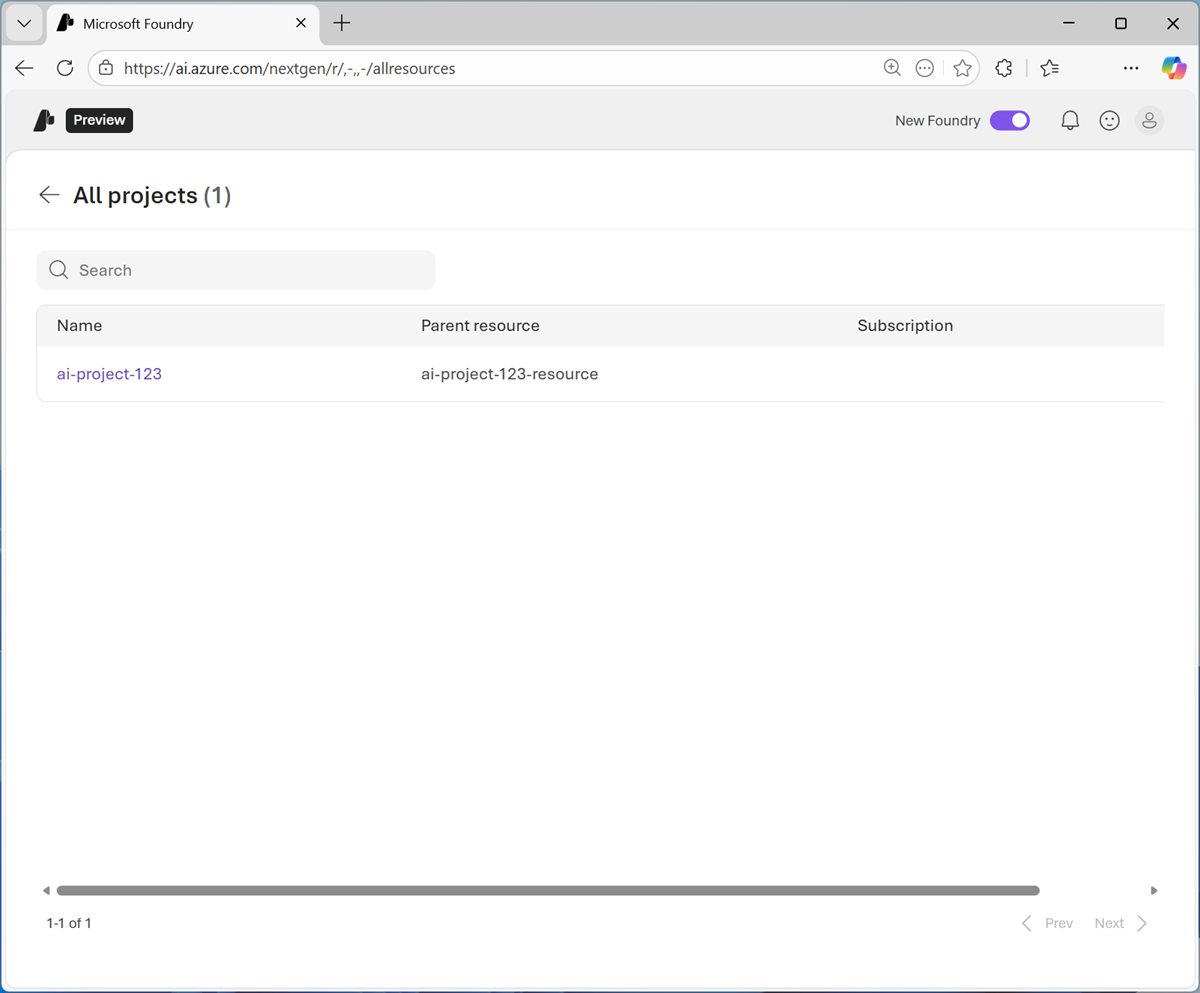Open your account profile avatar
Screen dimensions: 1200x993
(x=1149, y=120)
